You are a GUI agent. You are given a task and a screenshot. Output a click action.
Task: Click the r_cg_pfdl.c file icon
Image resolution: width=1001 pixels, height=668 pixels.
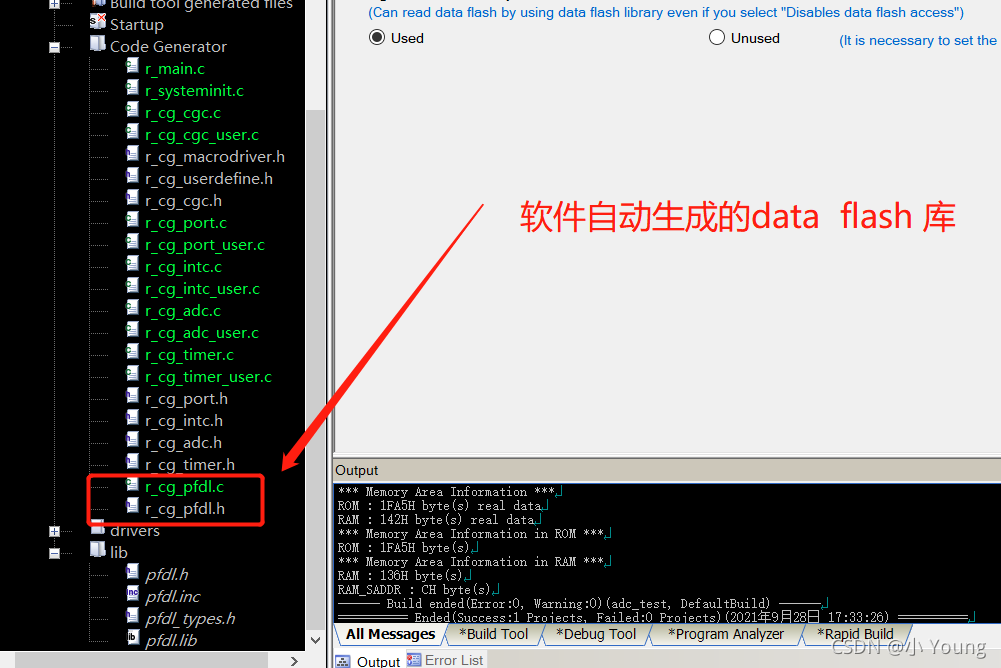point(132,484)
